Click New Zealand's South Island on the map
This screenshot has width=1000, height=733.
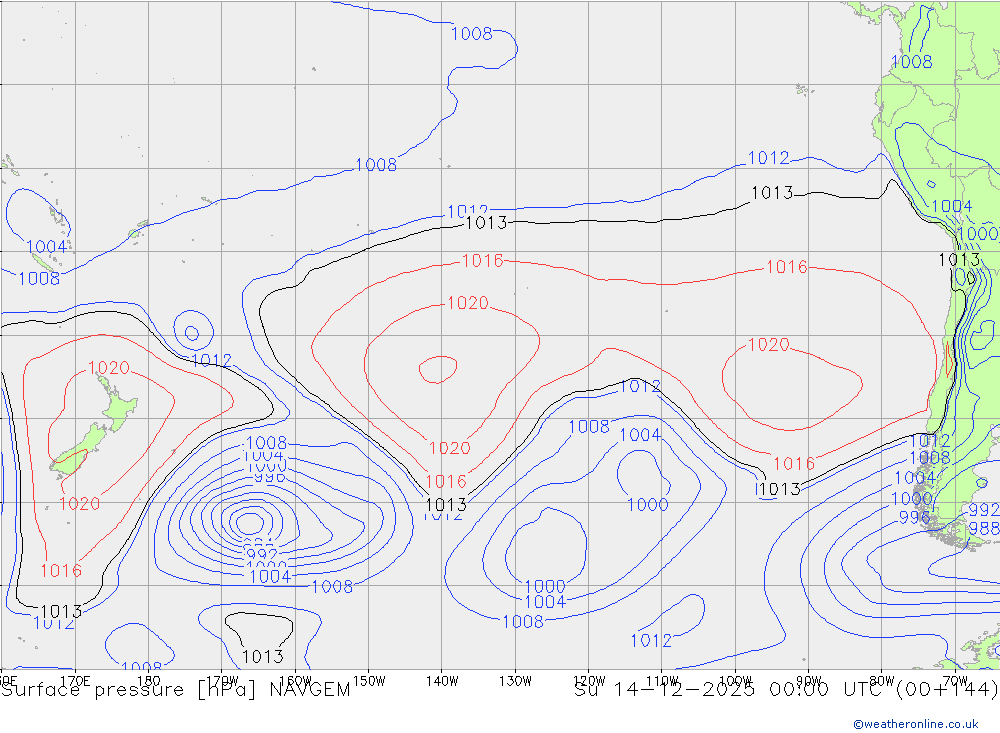pyautogui.click(x=79, y=452)
